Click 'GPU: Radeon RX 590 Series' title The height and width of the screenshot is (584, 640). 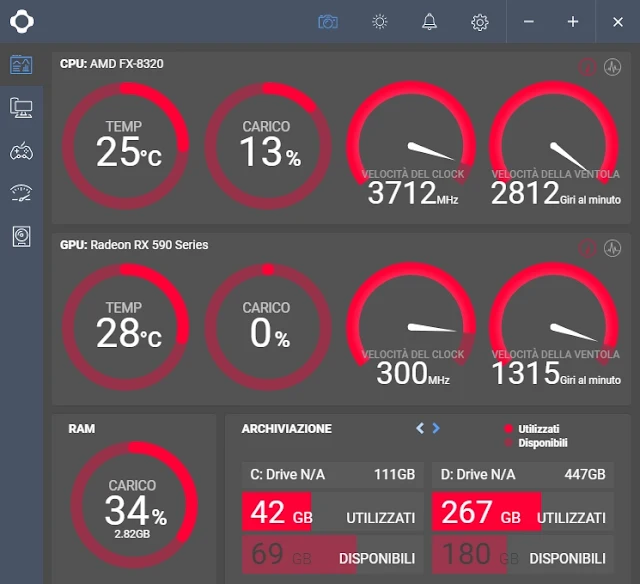(134, 245)
